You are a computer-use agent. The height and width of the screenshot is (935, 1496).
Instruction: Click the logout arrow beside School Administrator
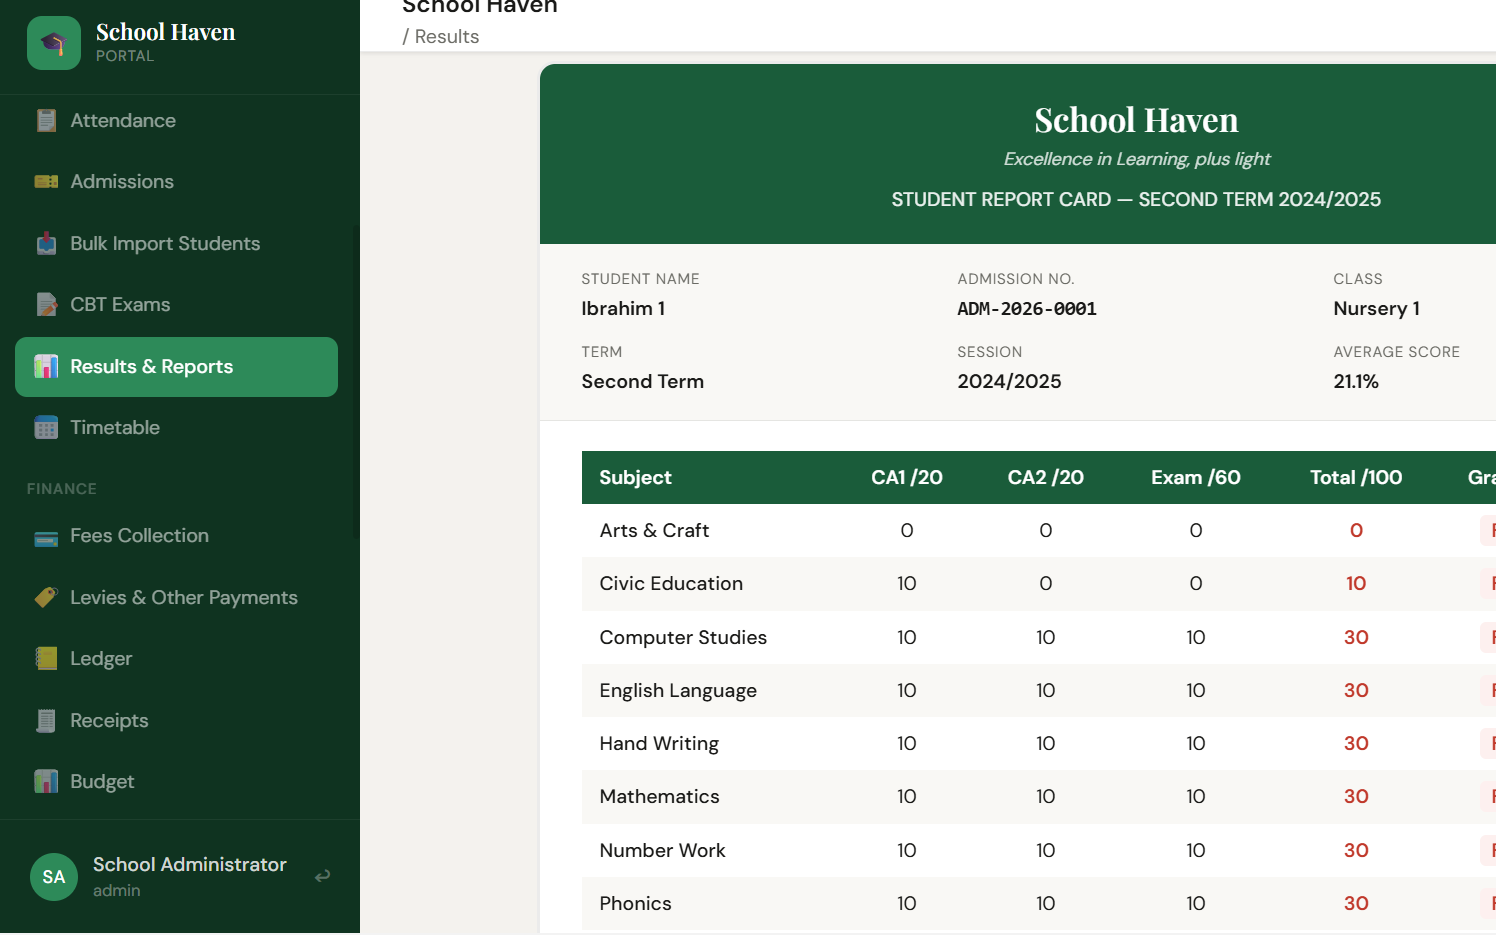(322, 877)
